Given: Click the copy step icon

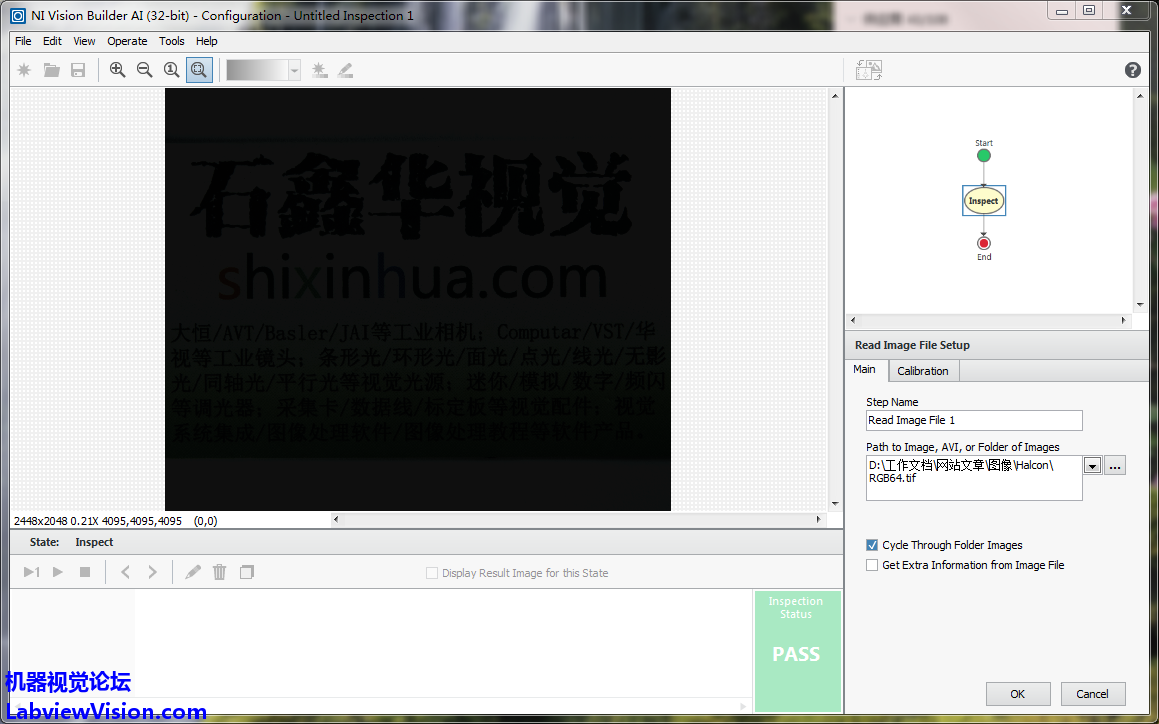Looking at the screenshot, I should pos(247,572).
